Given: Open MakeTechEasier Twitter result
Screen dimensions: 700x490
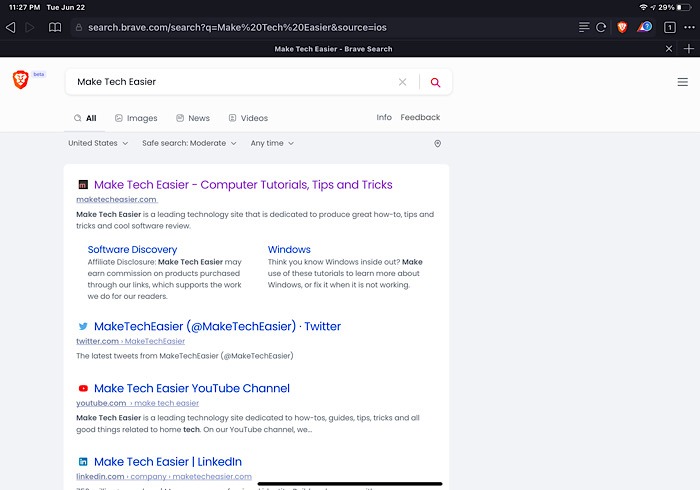Looking at the screenshot, I should click(217, 326).
